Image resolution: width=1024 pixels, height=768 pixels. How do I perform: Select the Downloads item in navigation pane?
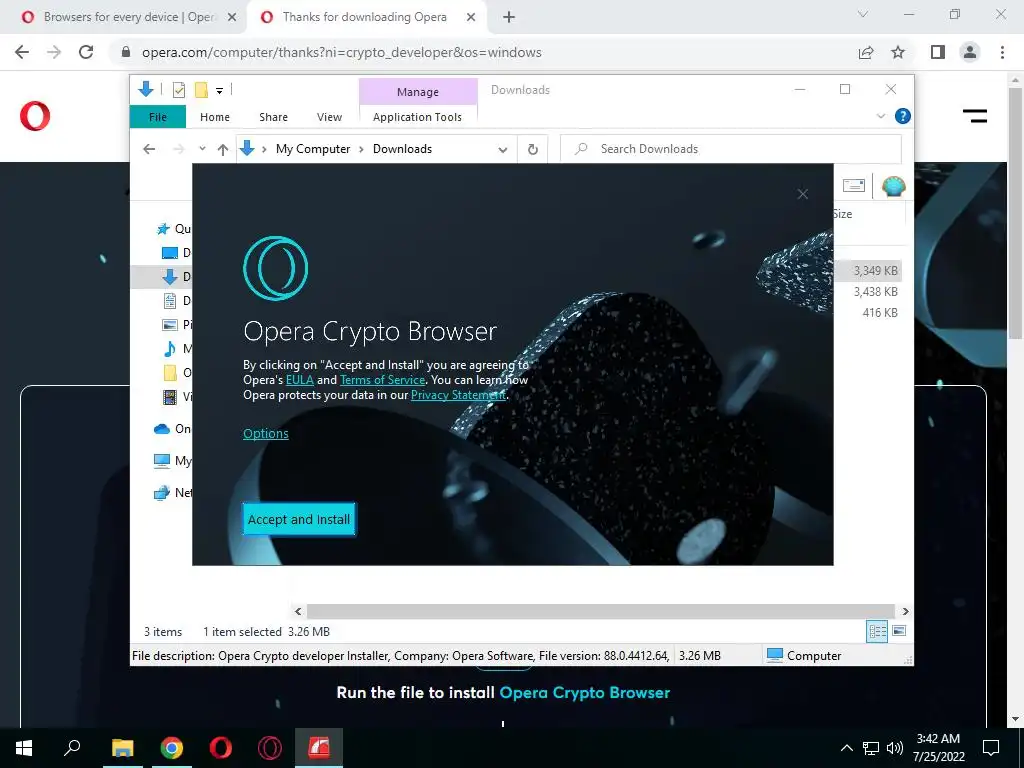176,277
